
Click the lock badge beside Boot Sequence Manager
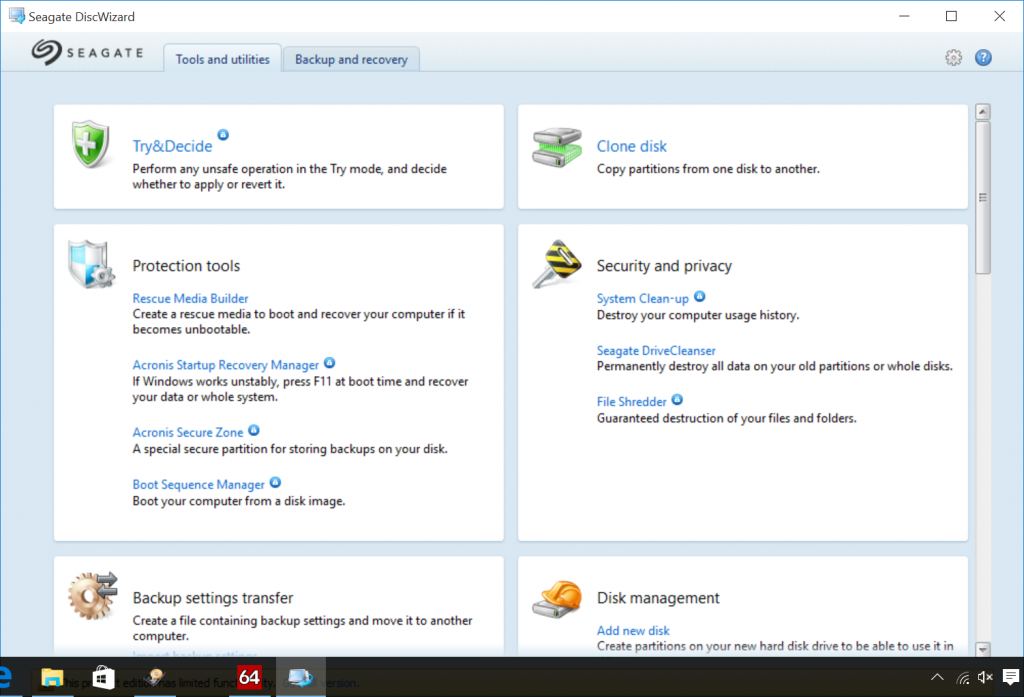click(x=276, y=483)
